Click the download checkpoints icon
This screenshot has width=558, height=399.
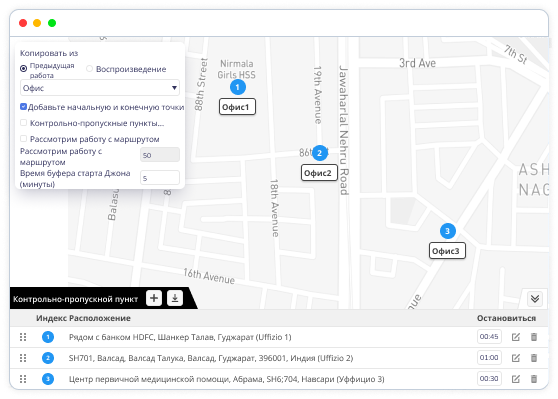coord(175,298)
